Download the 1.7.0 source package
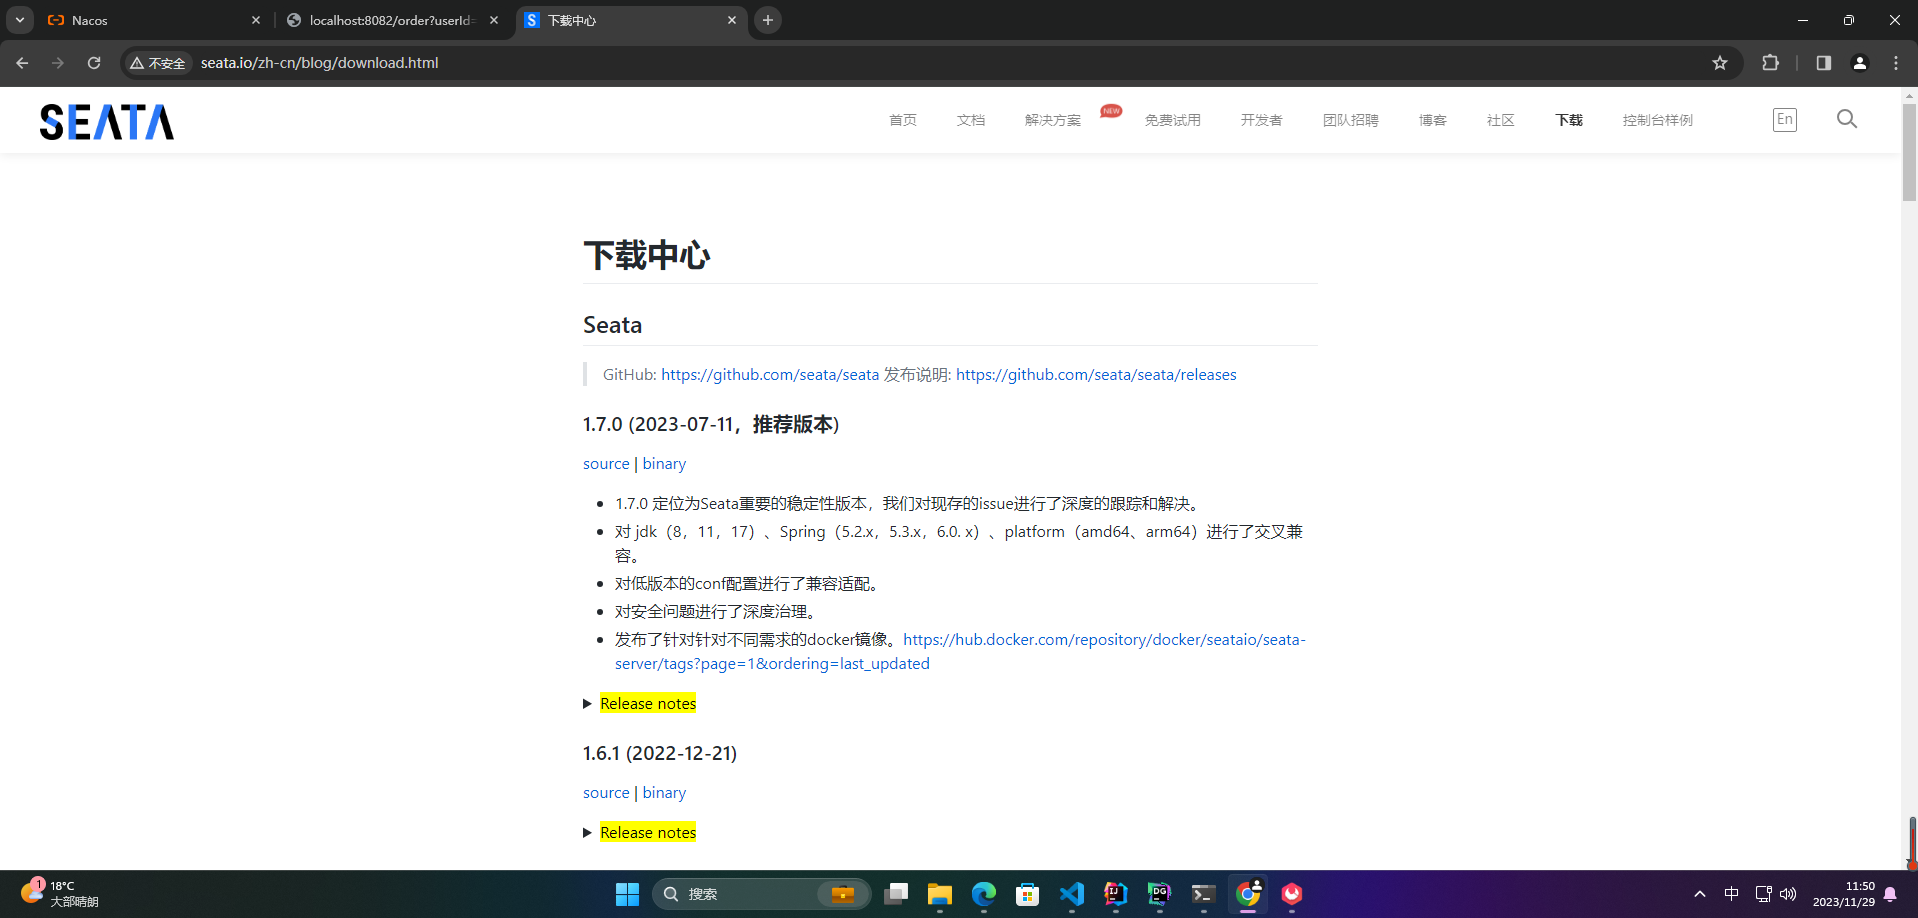Viewport: 1918px width, 918px height. pos(606,464)
